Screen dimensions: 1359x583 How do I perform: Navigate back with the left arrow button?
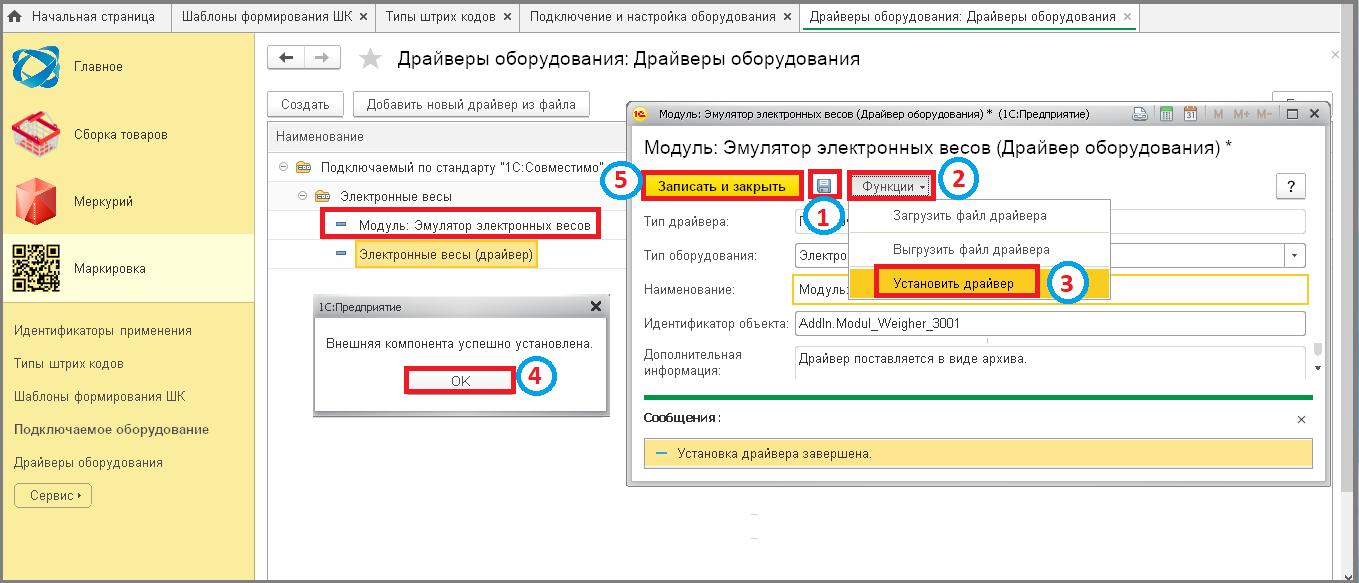286,58
